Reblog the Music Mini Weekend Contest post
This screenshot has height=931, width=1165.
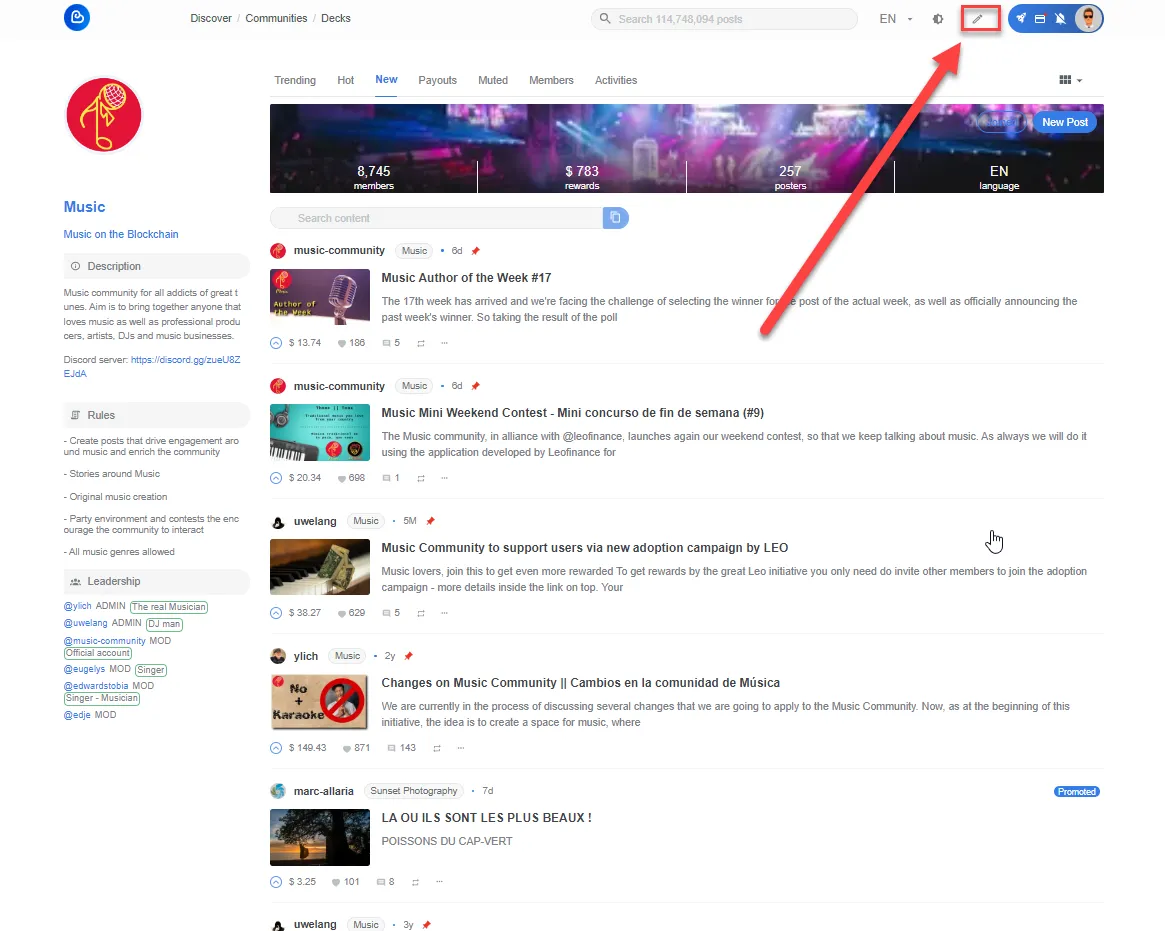(421, 478)
